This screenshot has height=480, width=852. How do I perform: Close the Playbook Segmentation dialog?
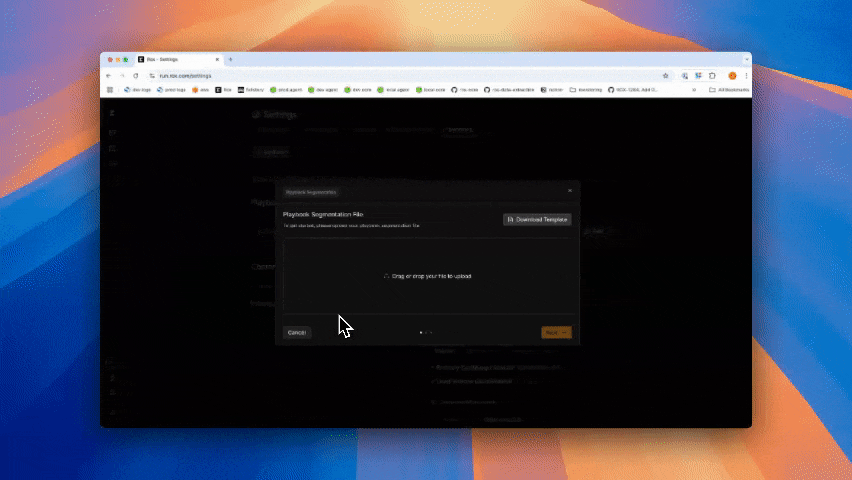click(570, 190)
